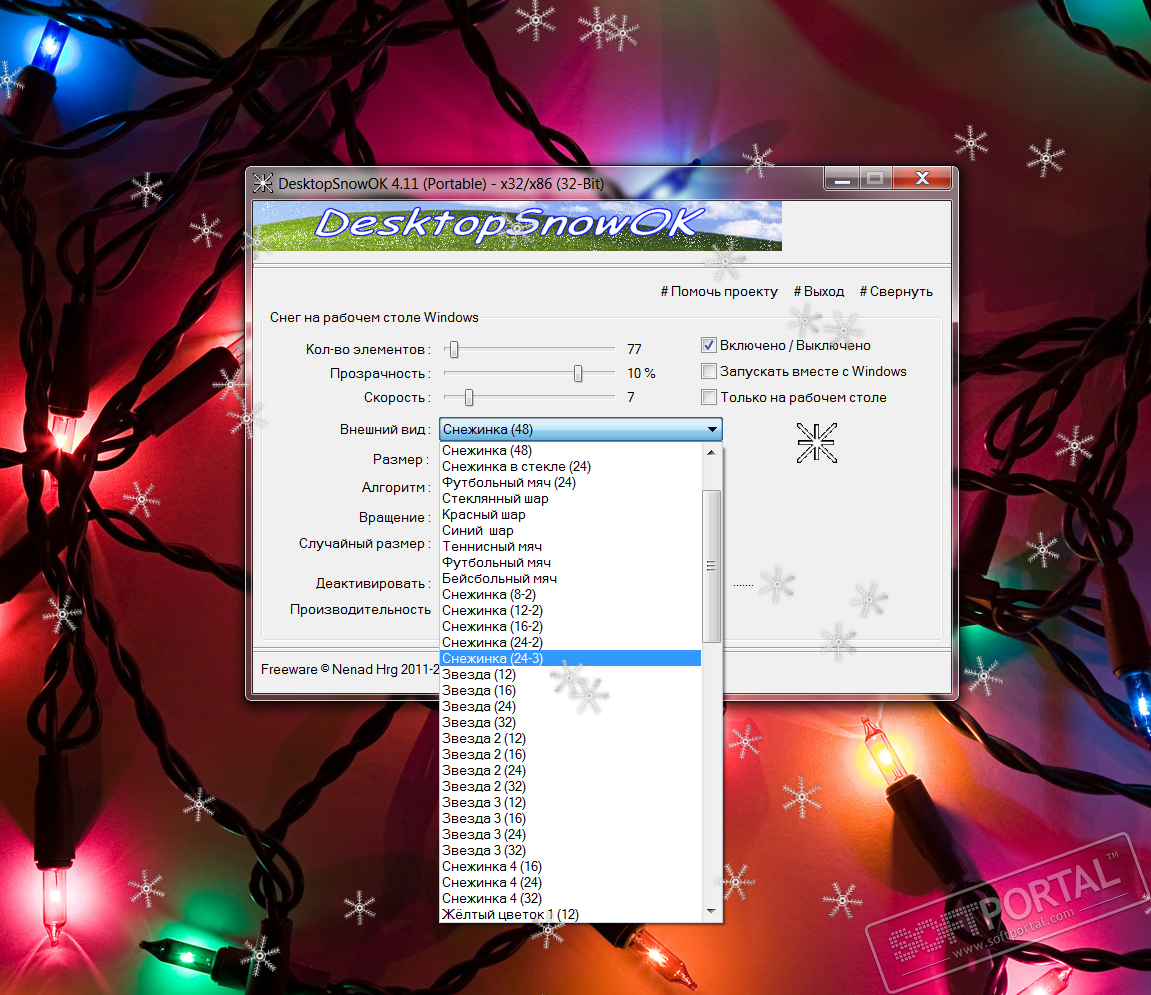Minimize the DesktopSnowOK window
1151x995 pixels.
pyautogui.click(x=842, y=178)
